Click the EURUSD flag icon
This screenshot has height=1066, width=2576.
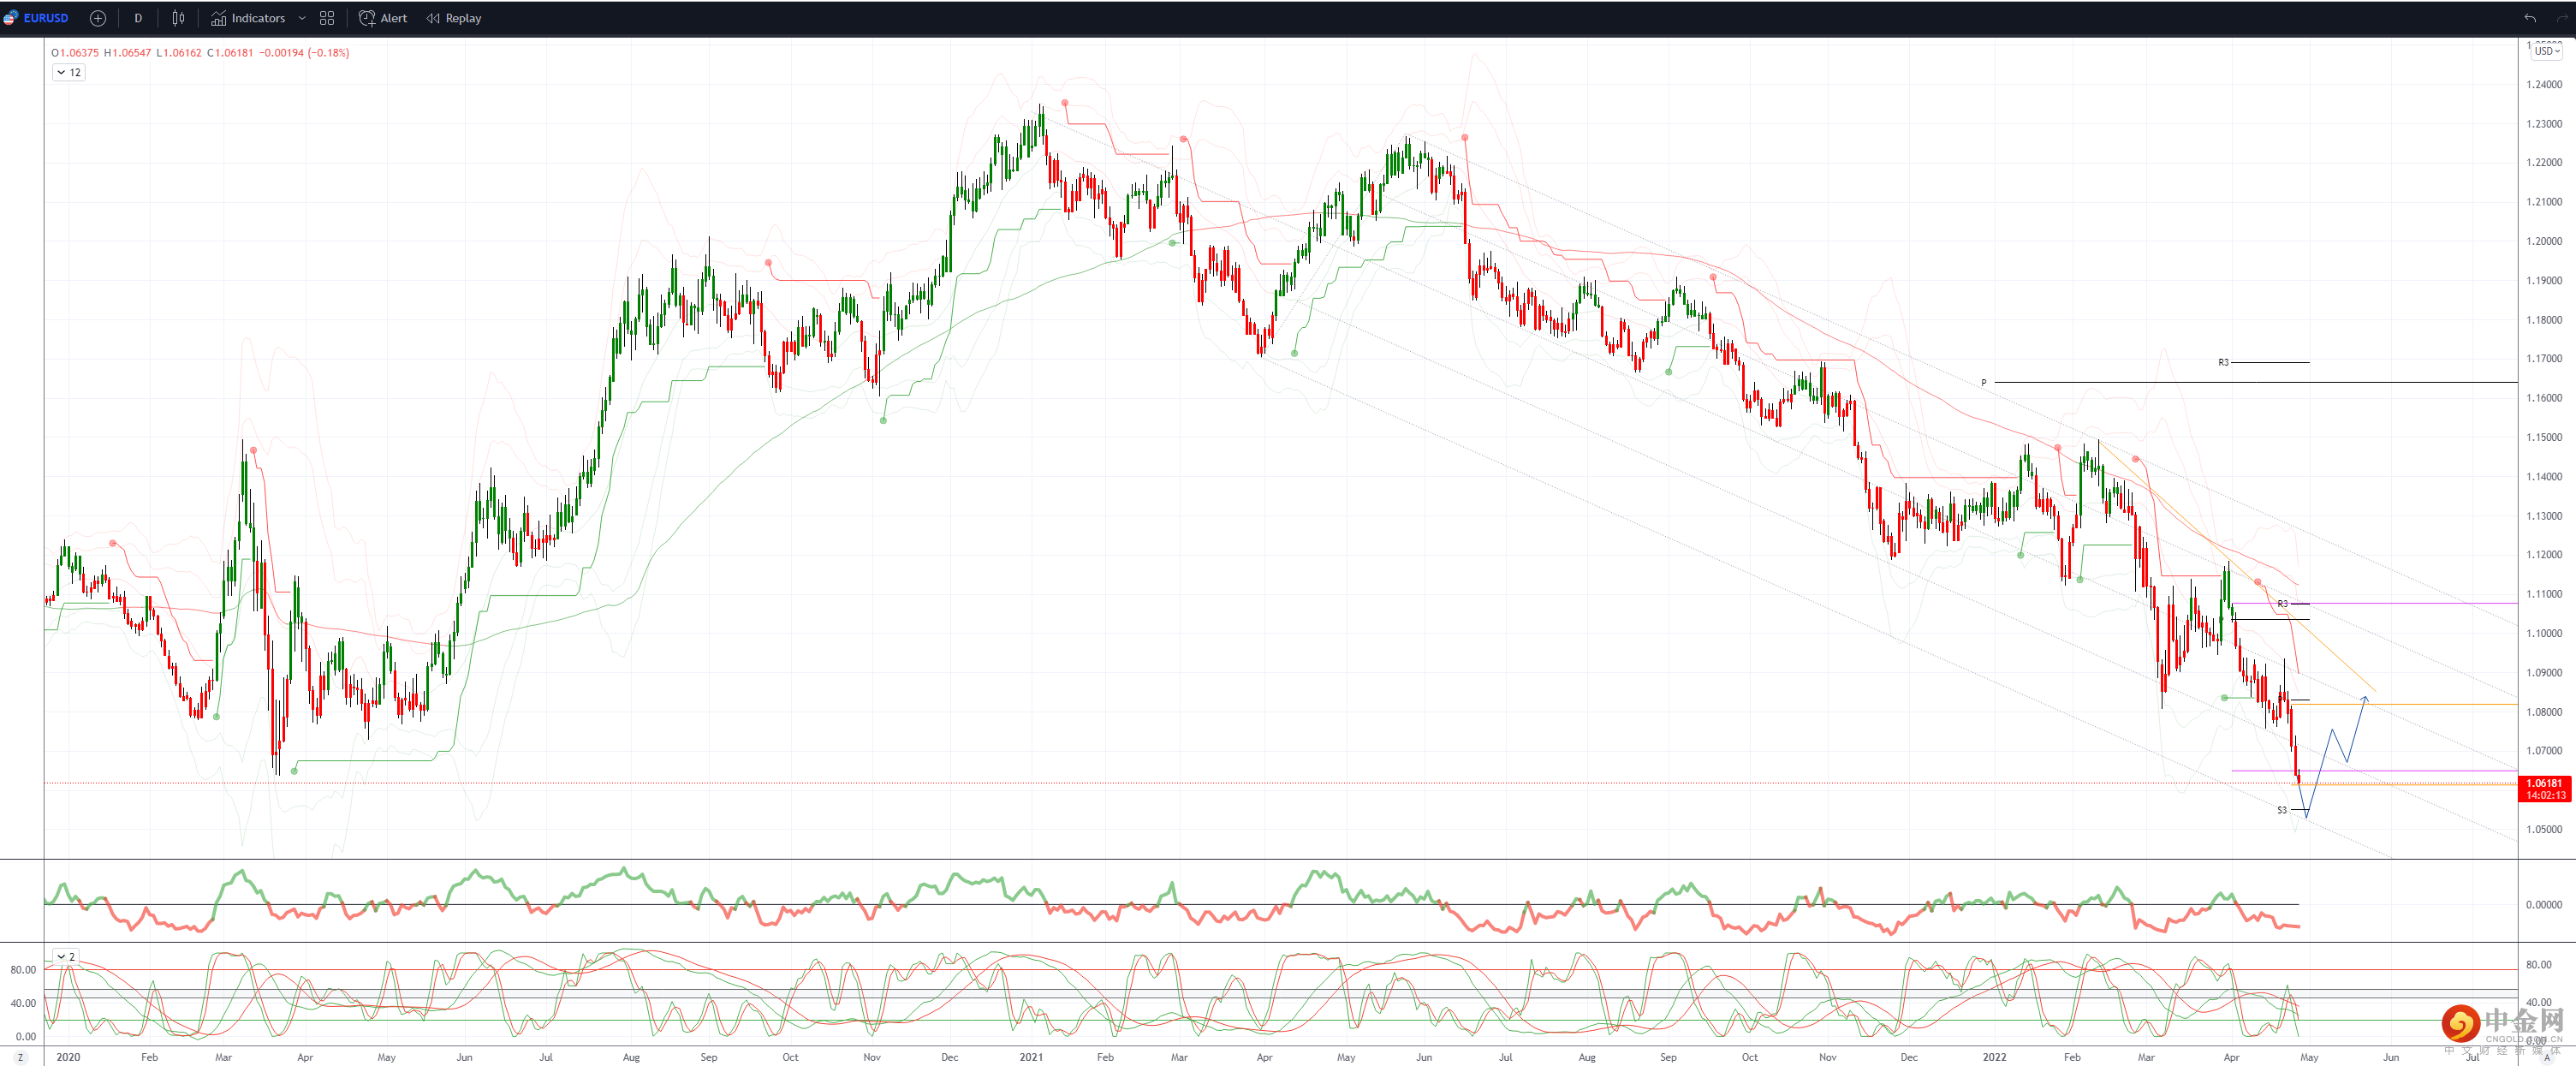pos(11,18)
